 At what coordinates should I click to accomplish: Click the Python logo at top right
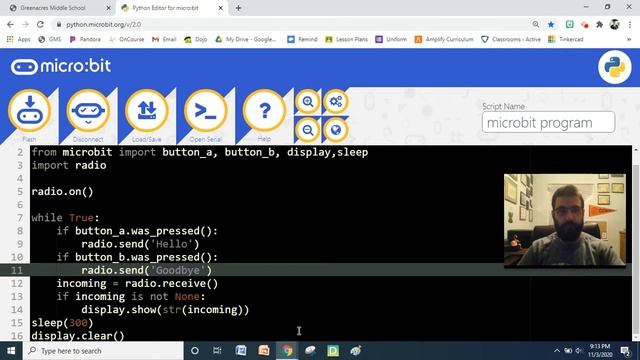[615, 67]
